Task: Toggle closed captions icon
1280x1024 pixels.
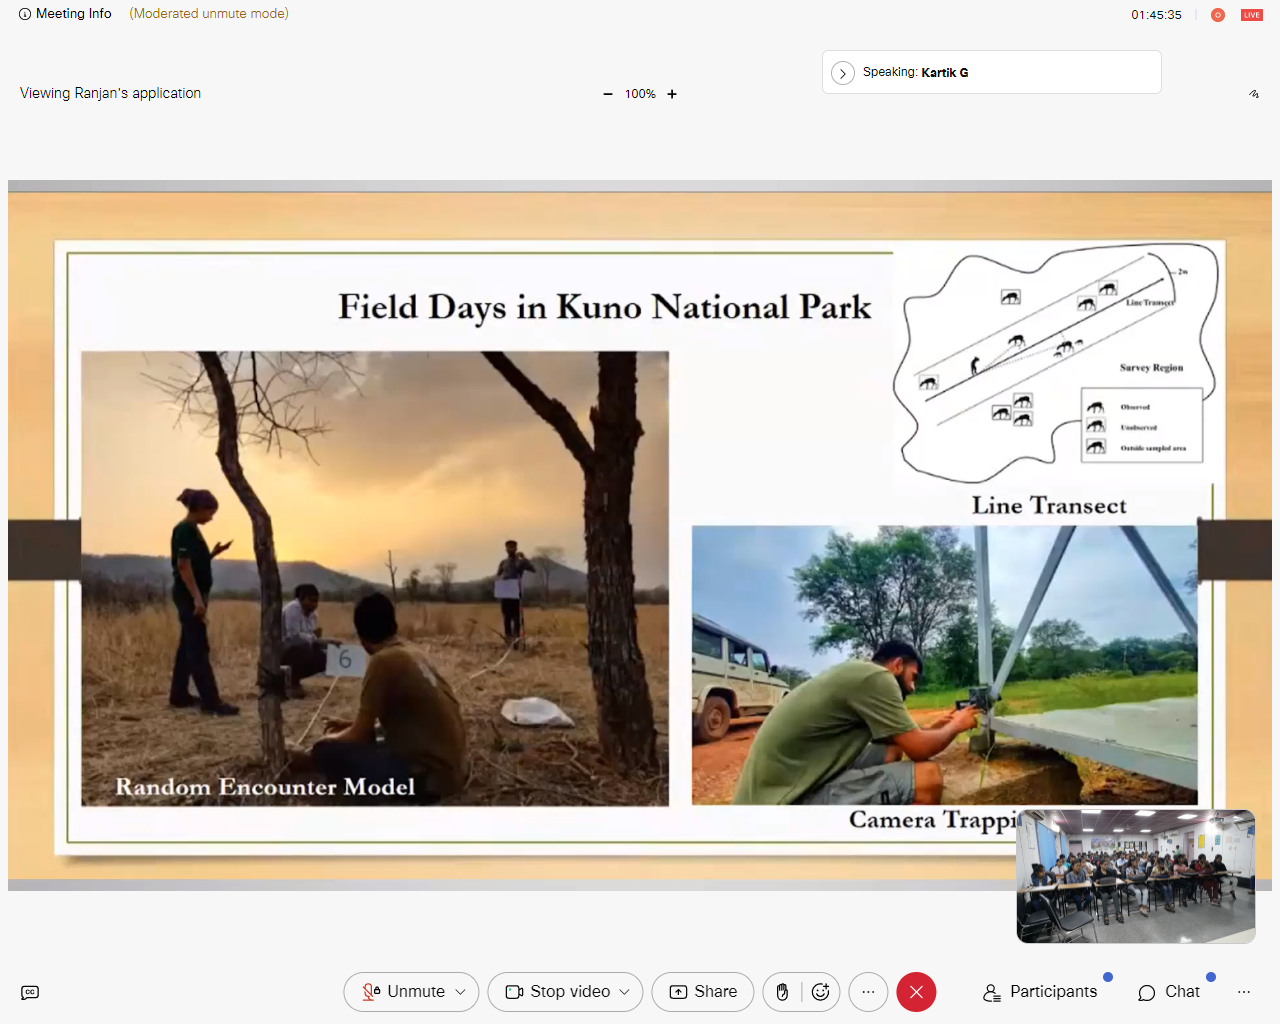Action: pos(30,992)
